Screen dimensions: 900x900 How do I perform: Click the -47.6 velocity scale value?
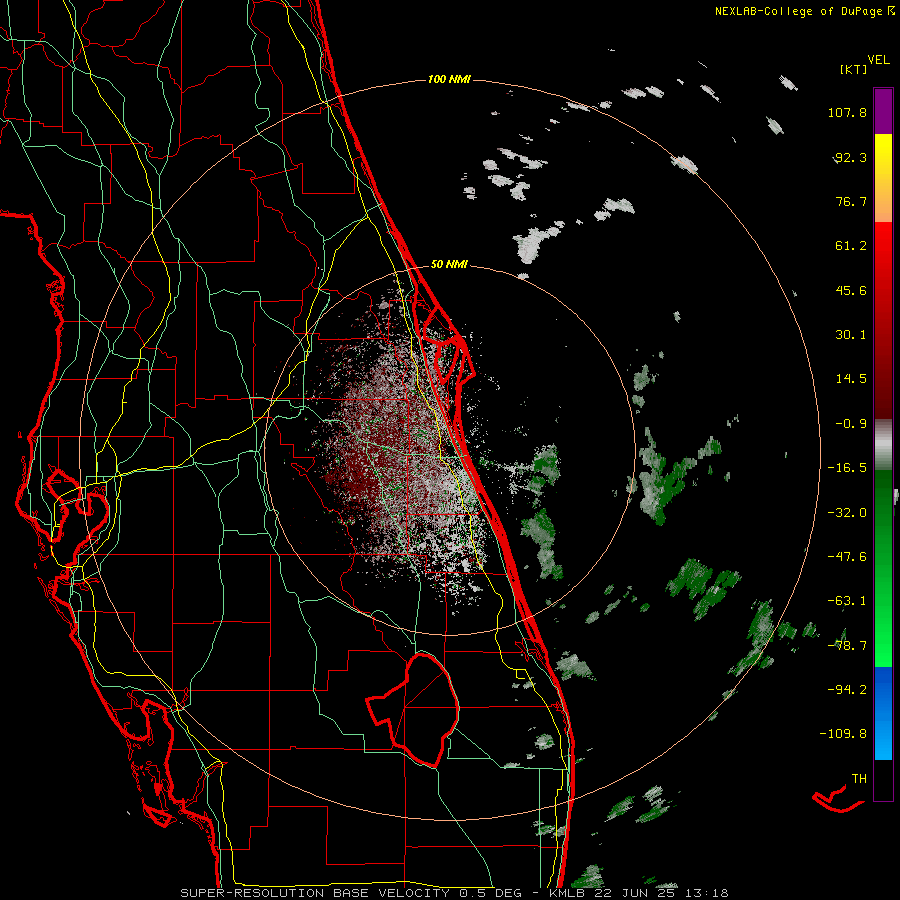point(847,557)
